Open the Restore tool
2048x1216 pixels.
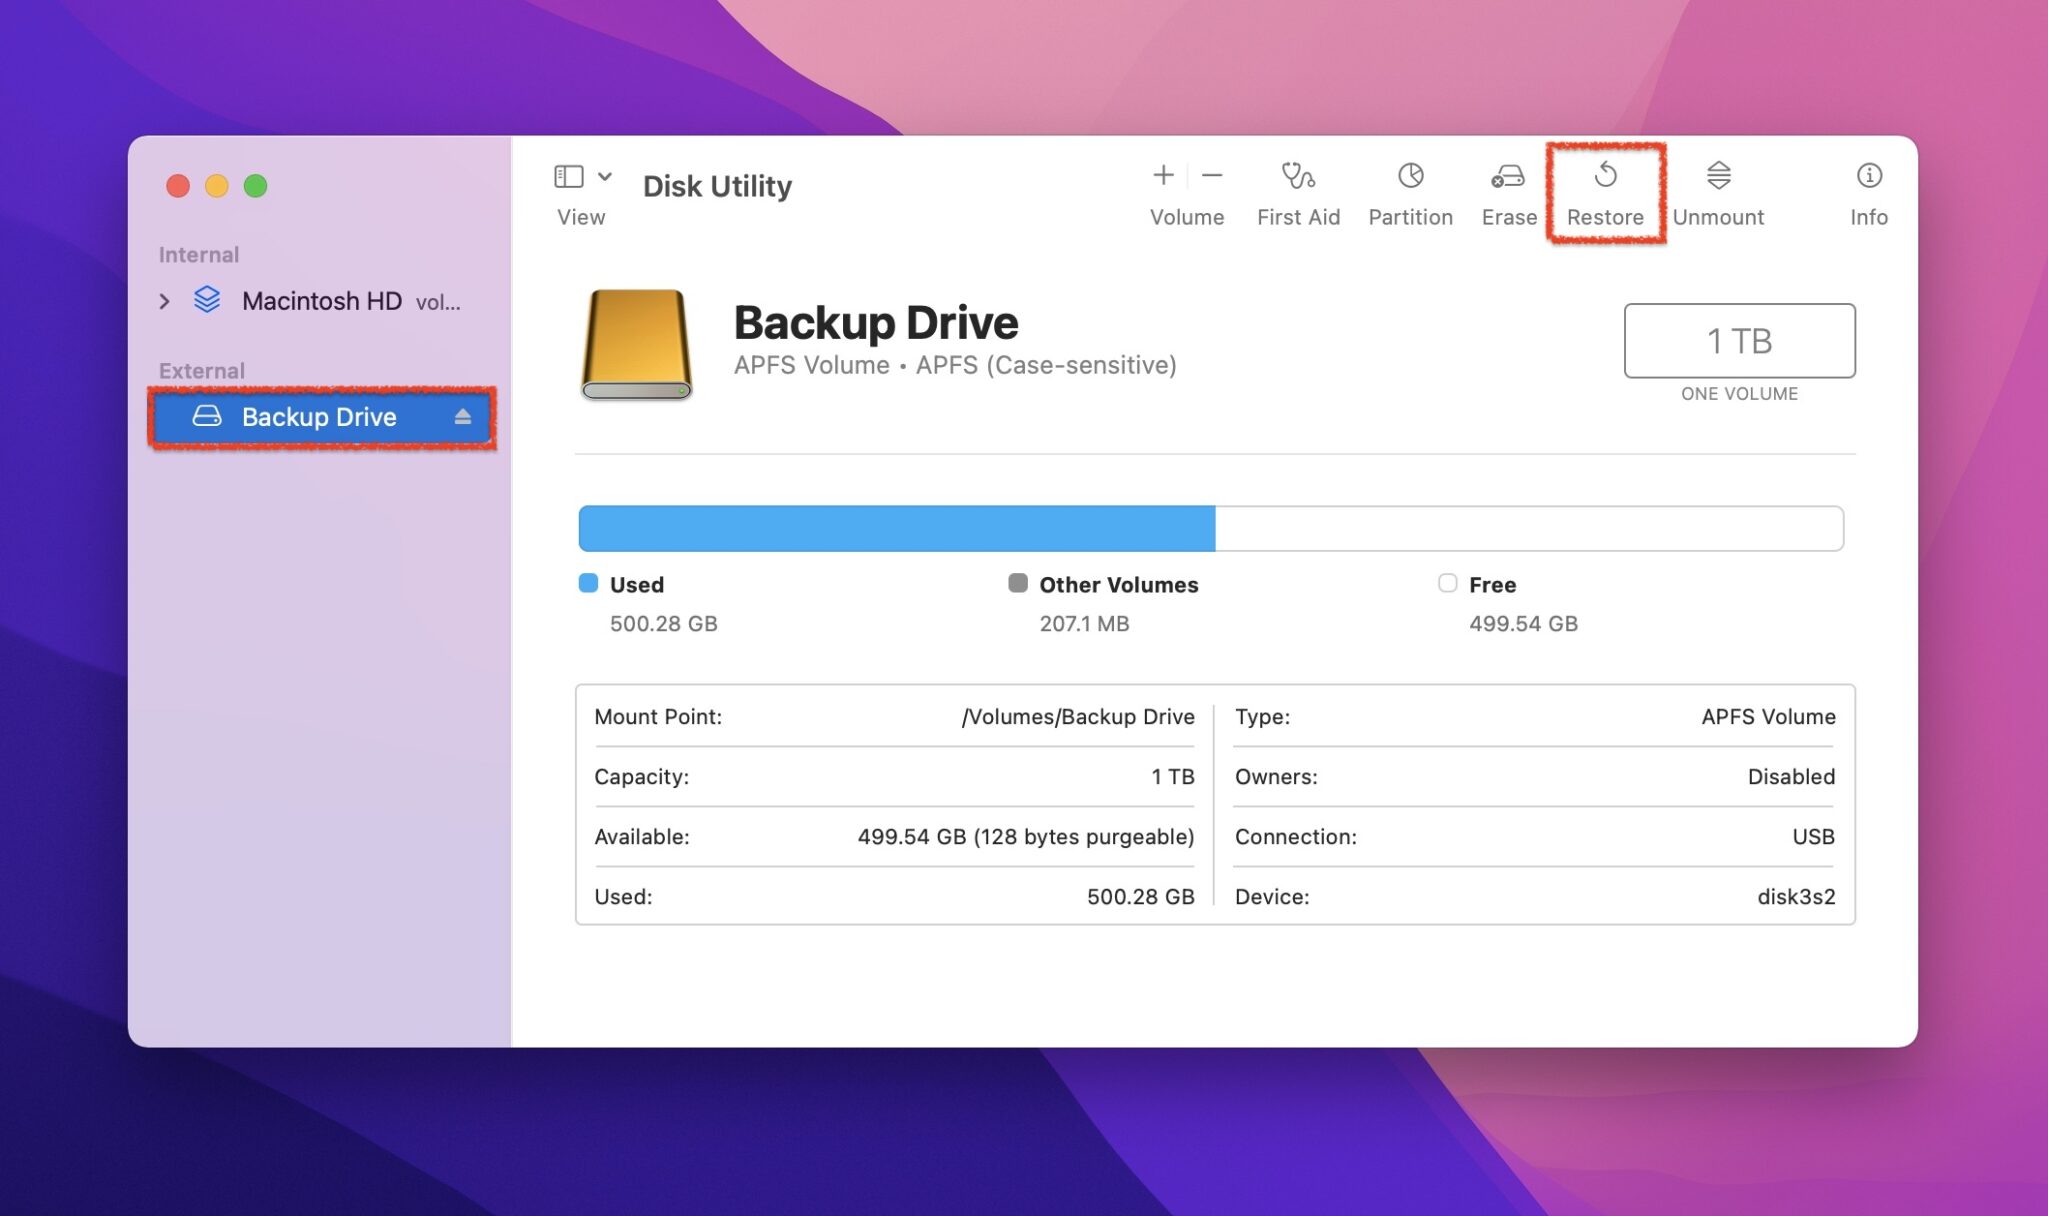(x=1605, y=190)
